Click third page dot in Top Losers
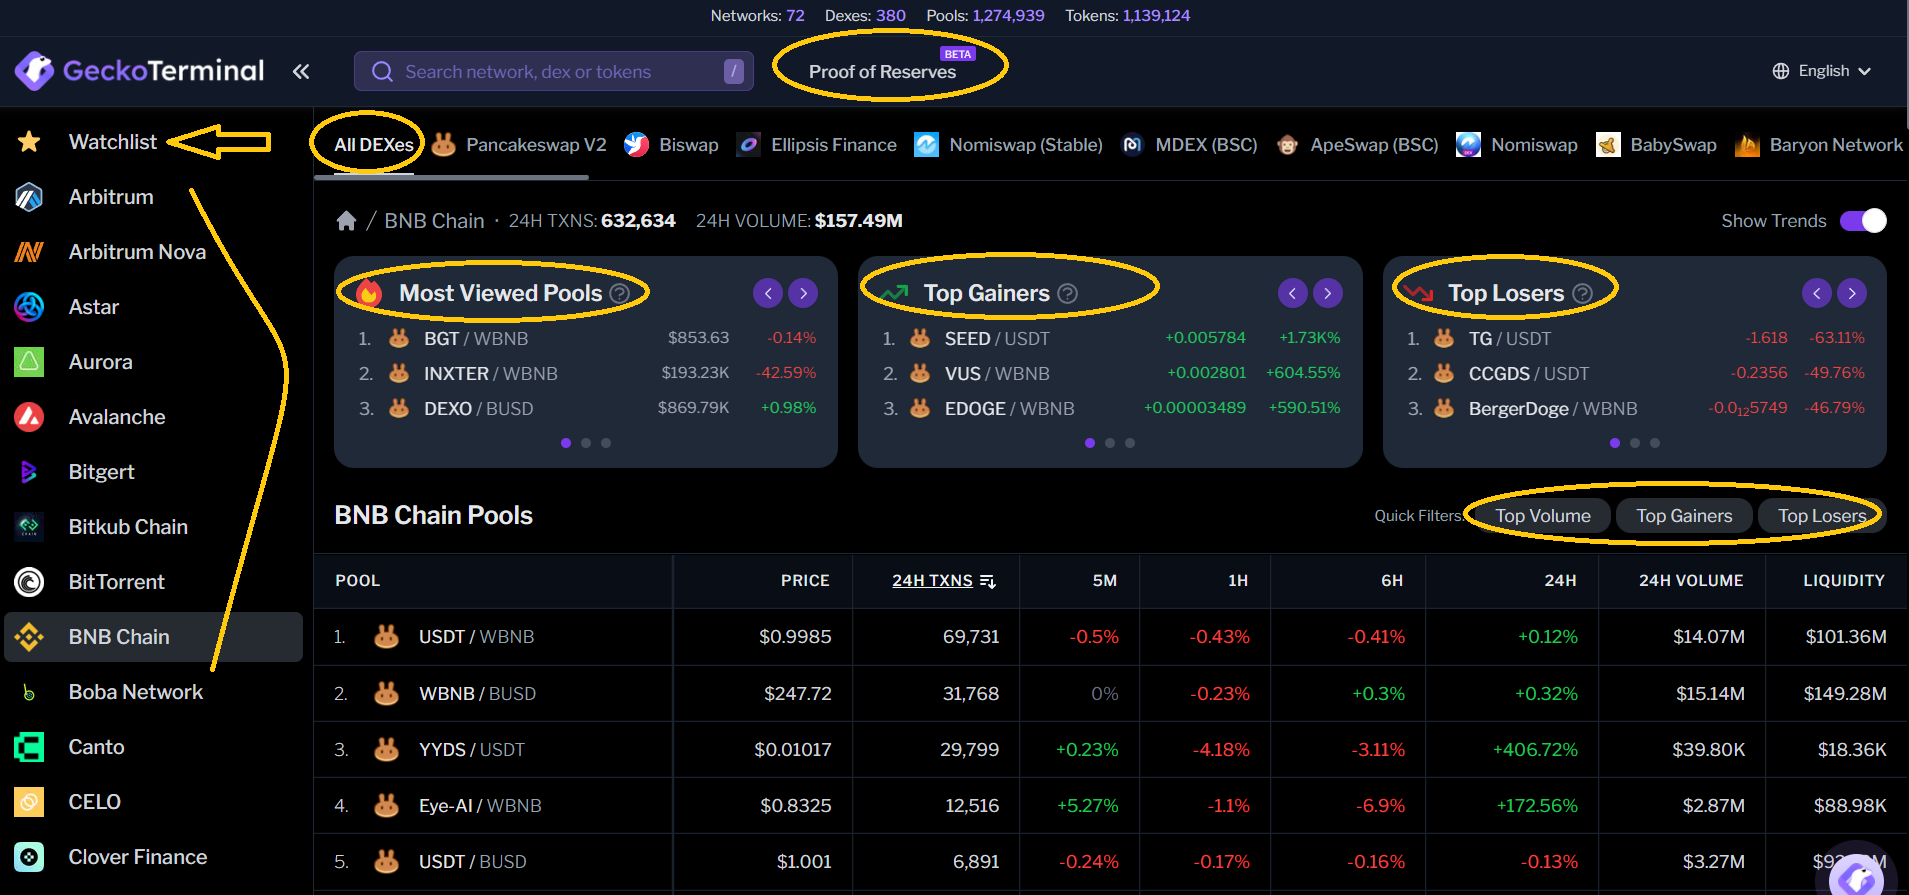This screenshot has height=895, width=1909. coord(1655,443)
